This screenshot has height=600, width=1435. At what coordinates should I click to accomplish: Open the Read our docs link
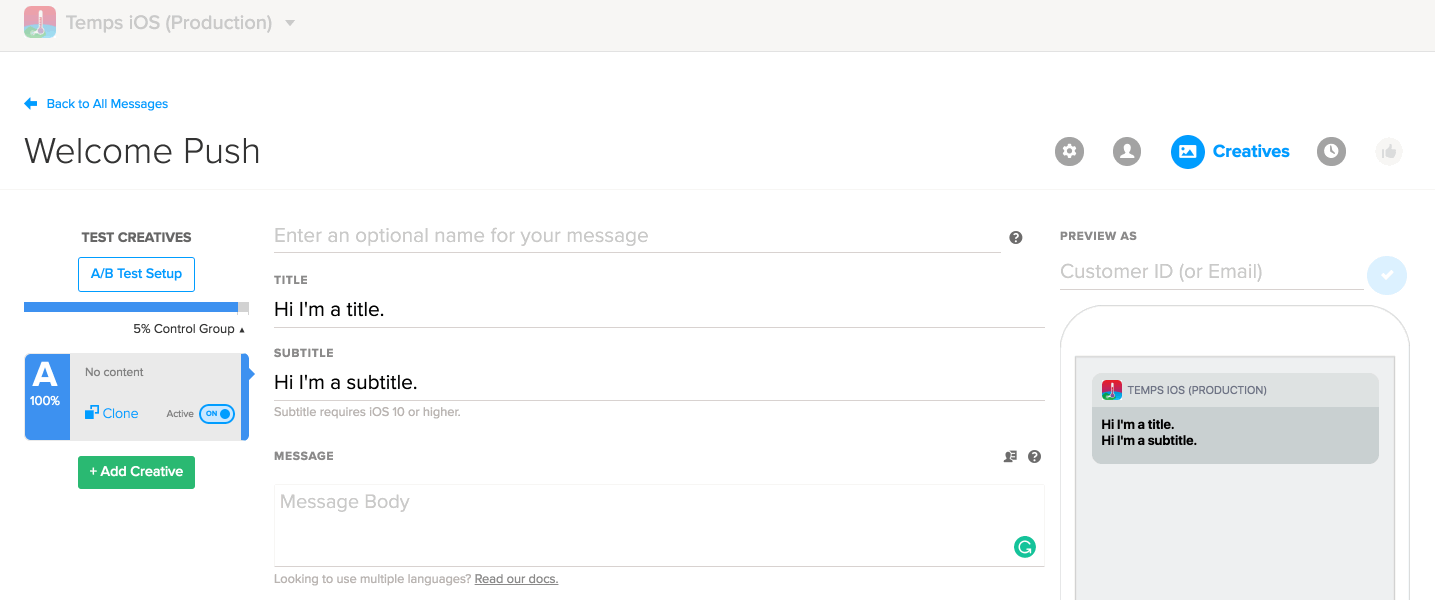(x=516, y=579)
